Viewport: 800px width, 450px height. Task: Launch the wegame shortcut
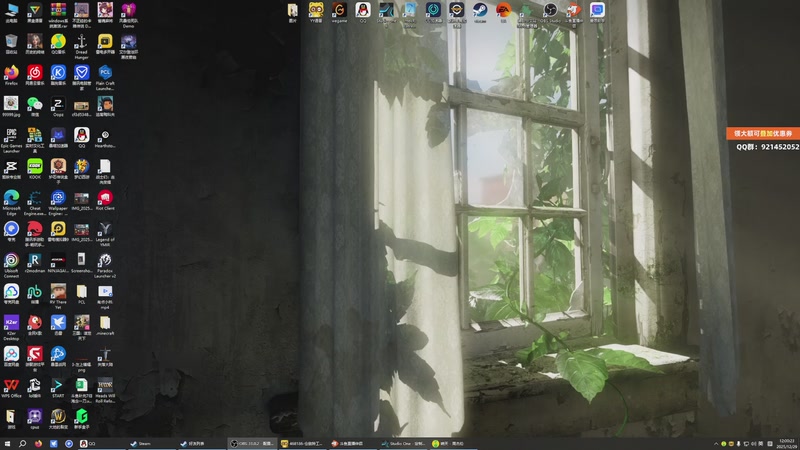[x=339, y=13]
